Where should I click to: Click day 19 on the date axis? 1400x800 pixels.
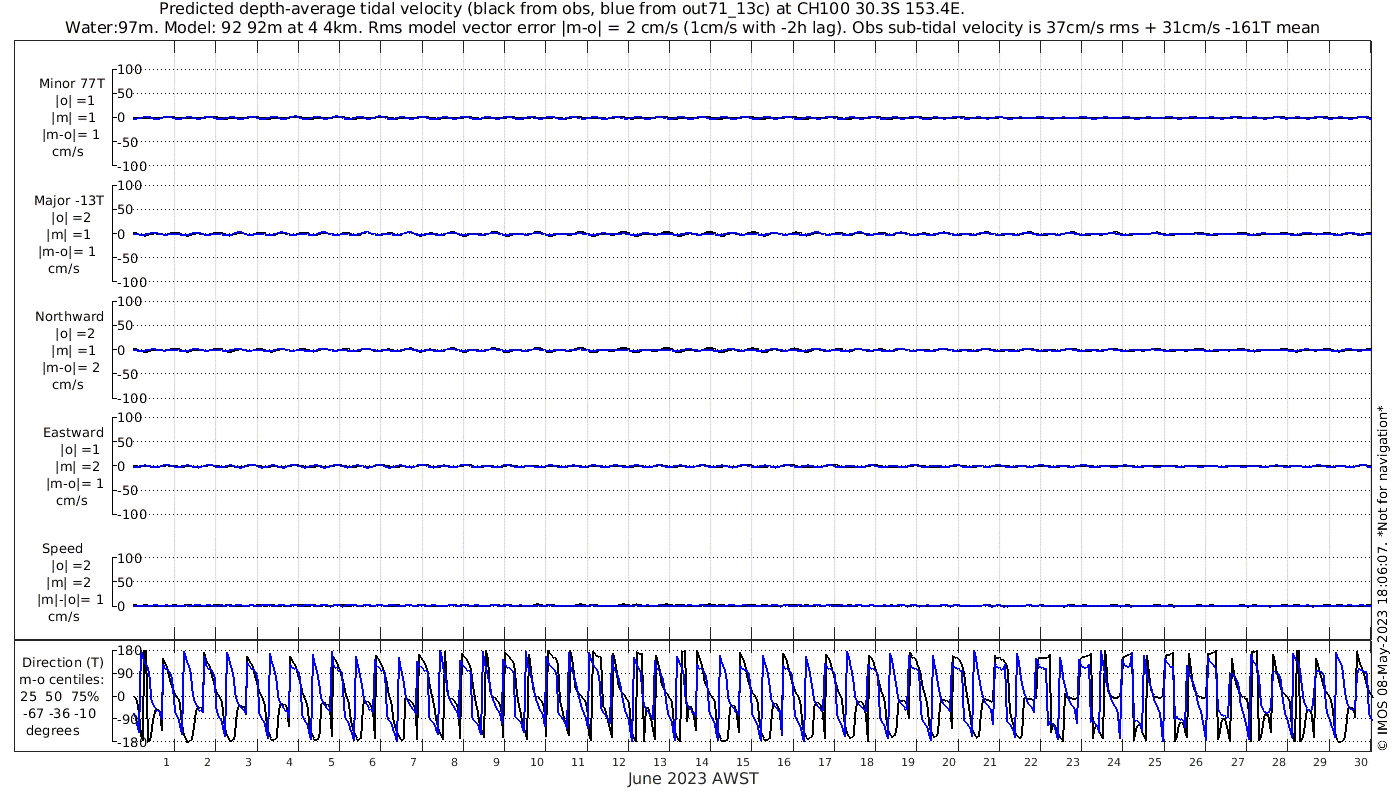click(908, 762)
